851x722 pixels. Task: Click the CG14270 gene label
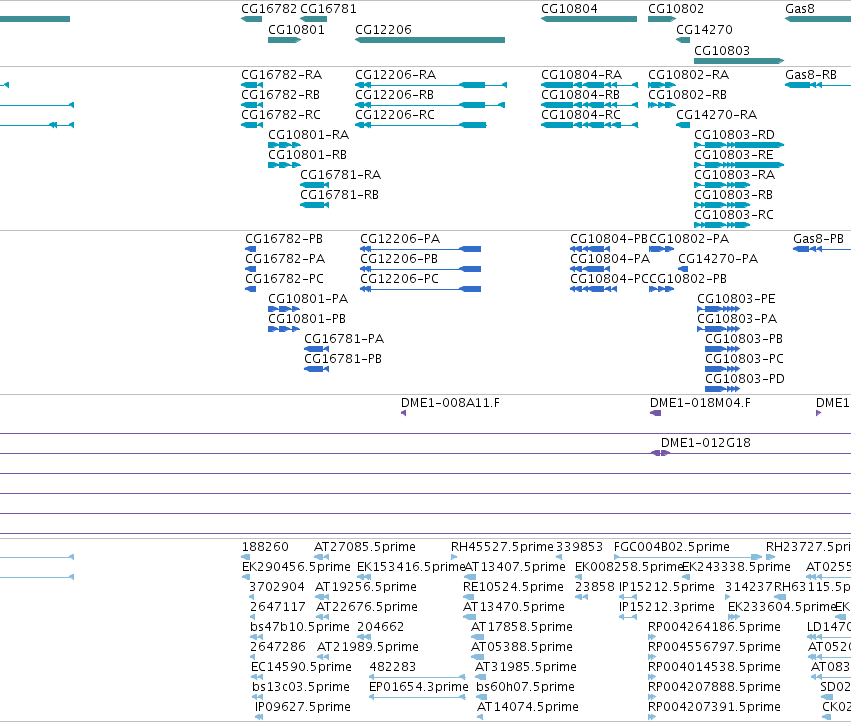[x=704, y=29]
